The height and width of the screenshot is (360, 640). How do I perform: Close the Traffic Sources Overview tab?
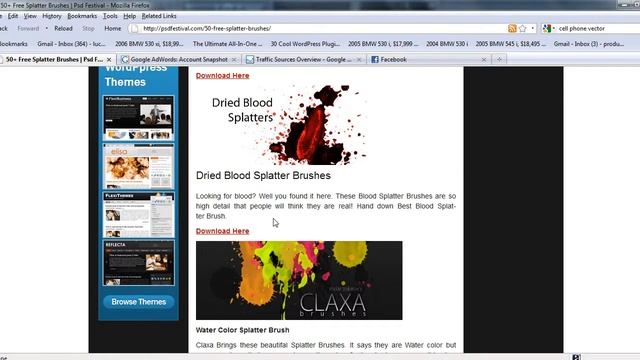point(359,60)
